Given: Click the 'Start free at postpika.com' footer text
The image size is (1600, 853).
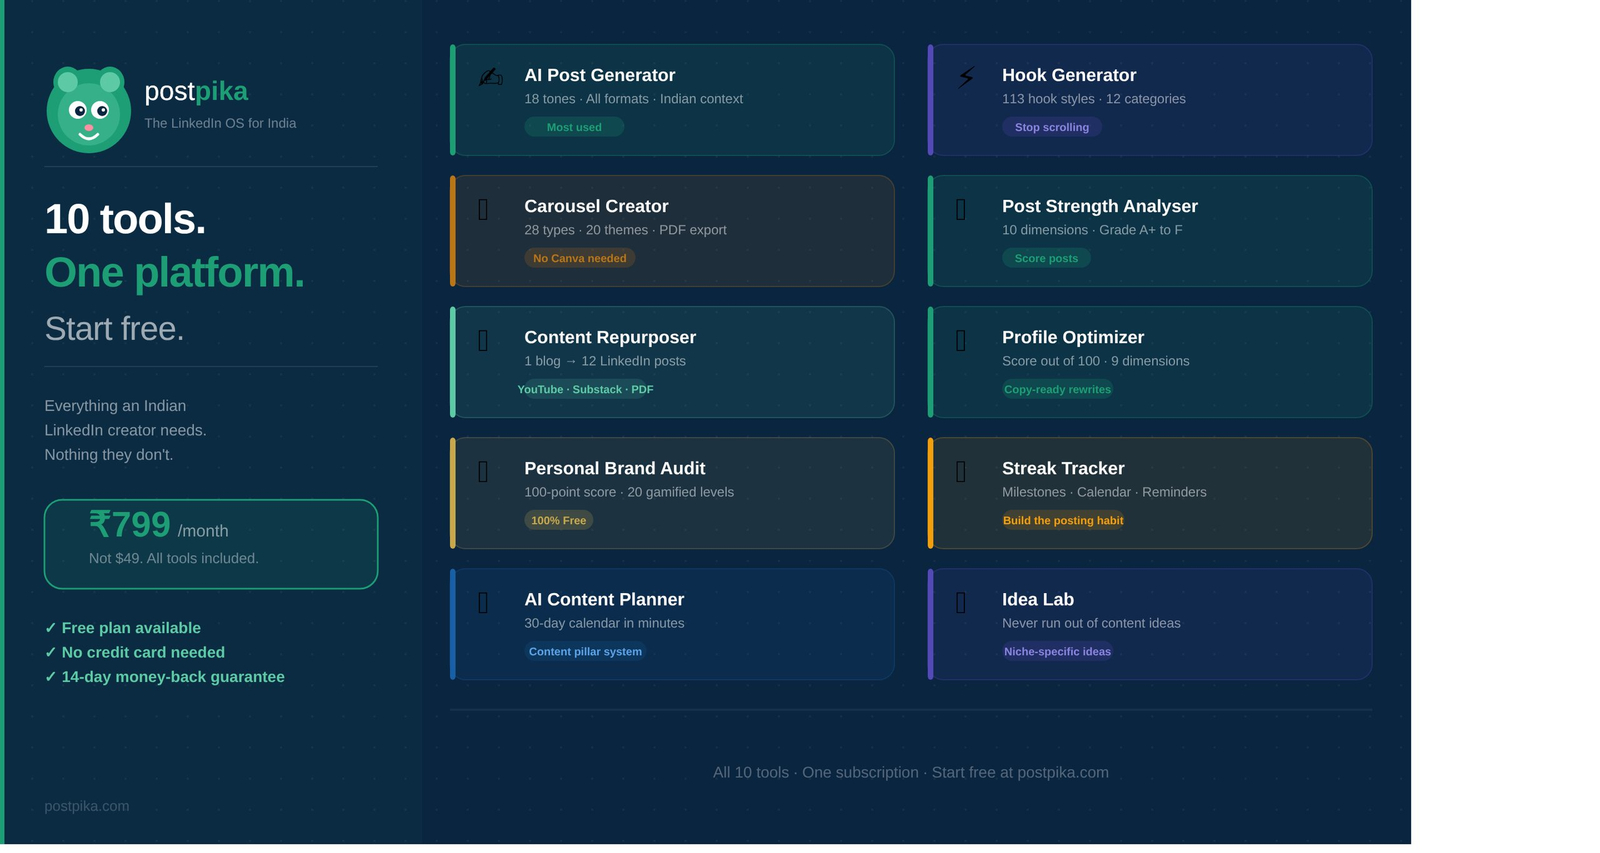Looking at the screenshot, I should tap(1019, 772).
